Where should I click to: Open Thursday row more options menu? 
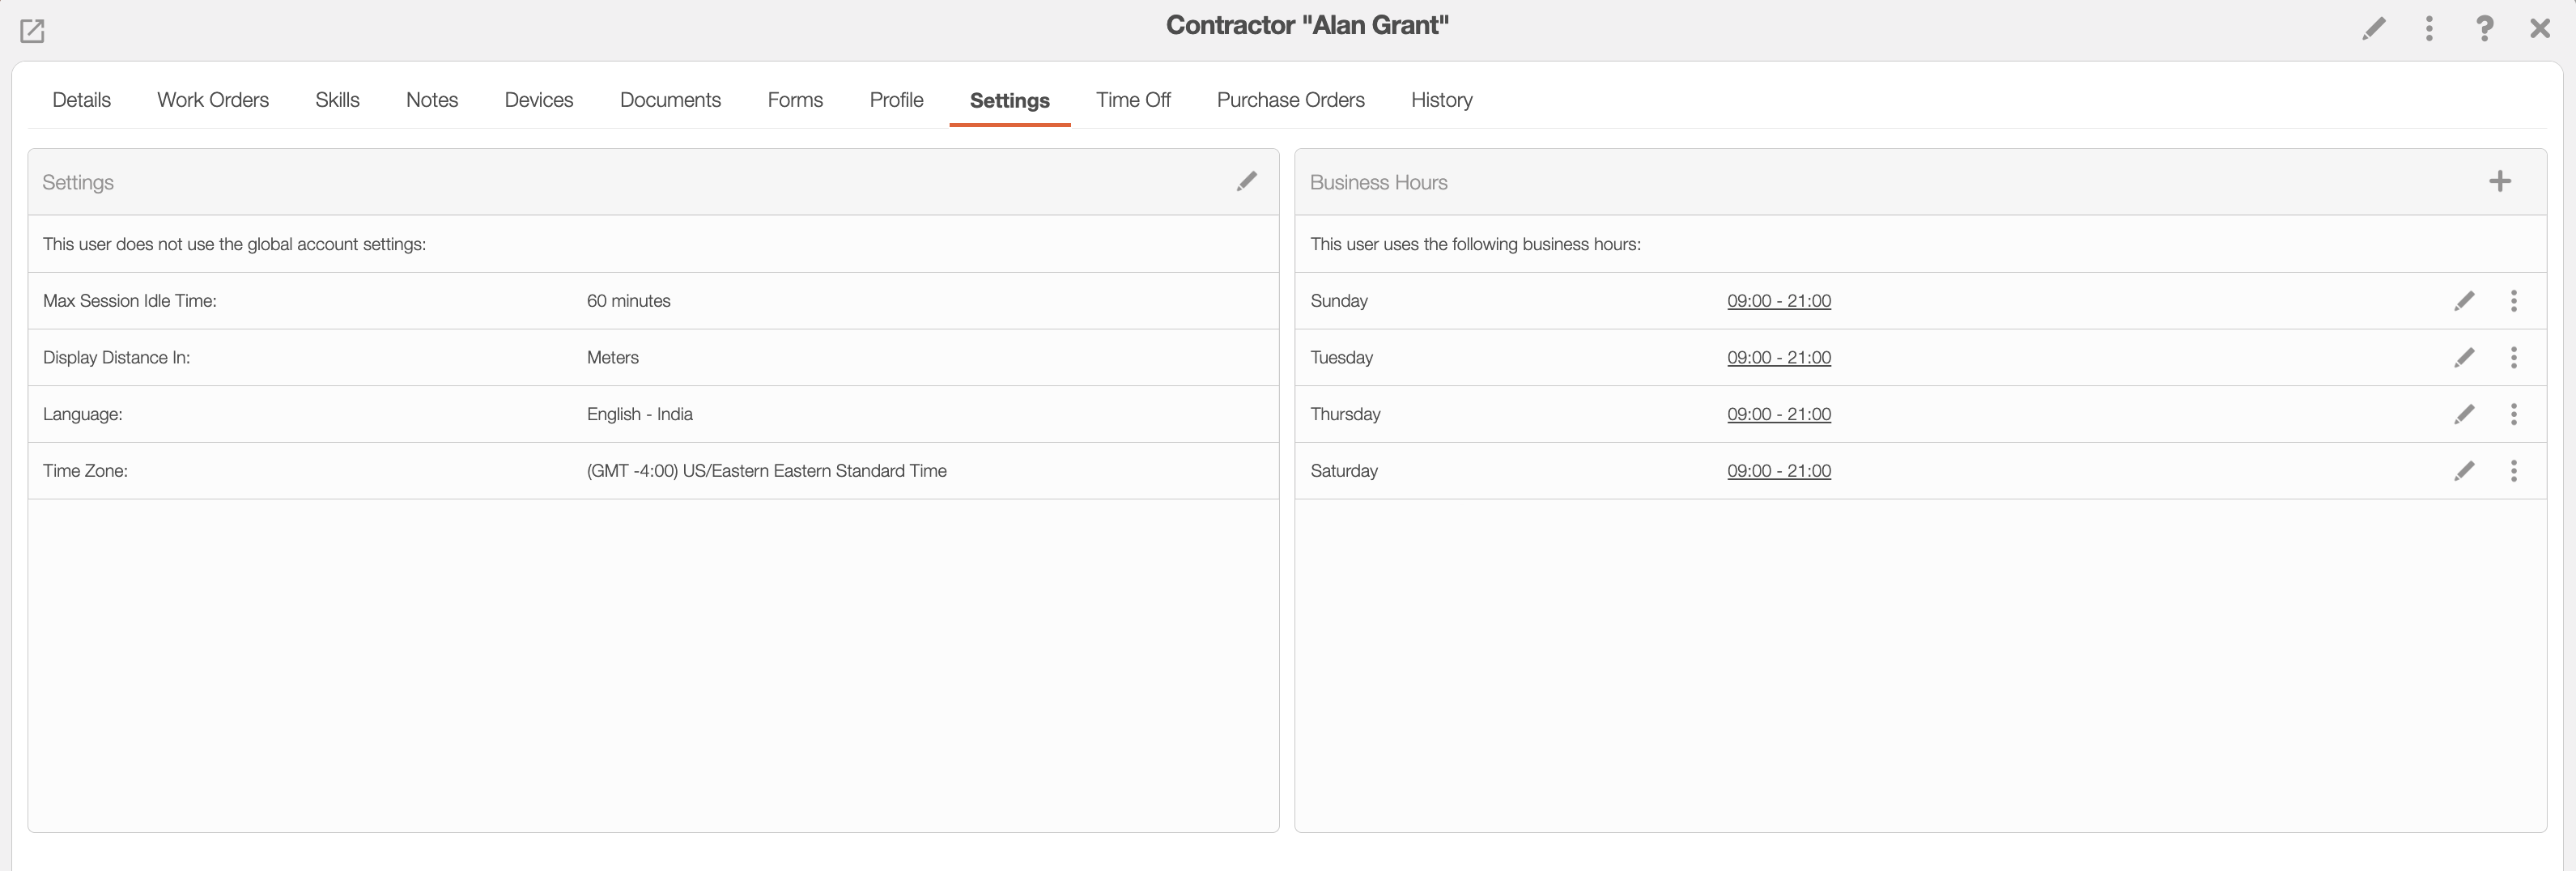click(2514, 414)
